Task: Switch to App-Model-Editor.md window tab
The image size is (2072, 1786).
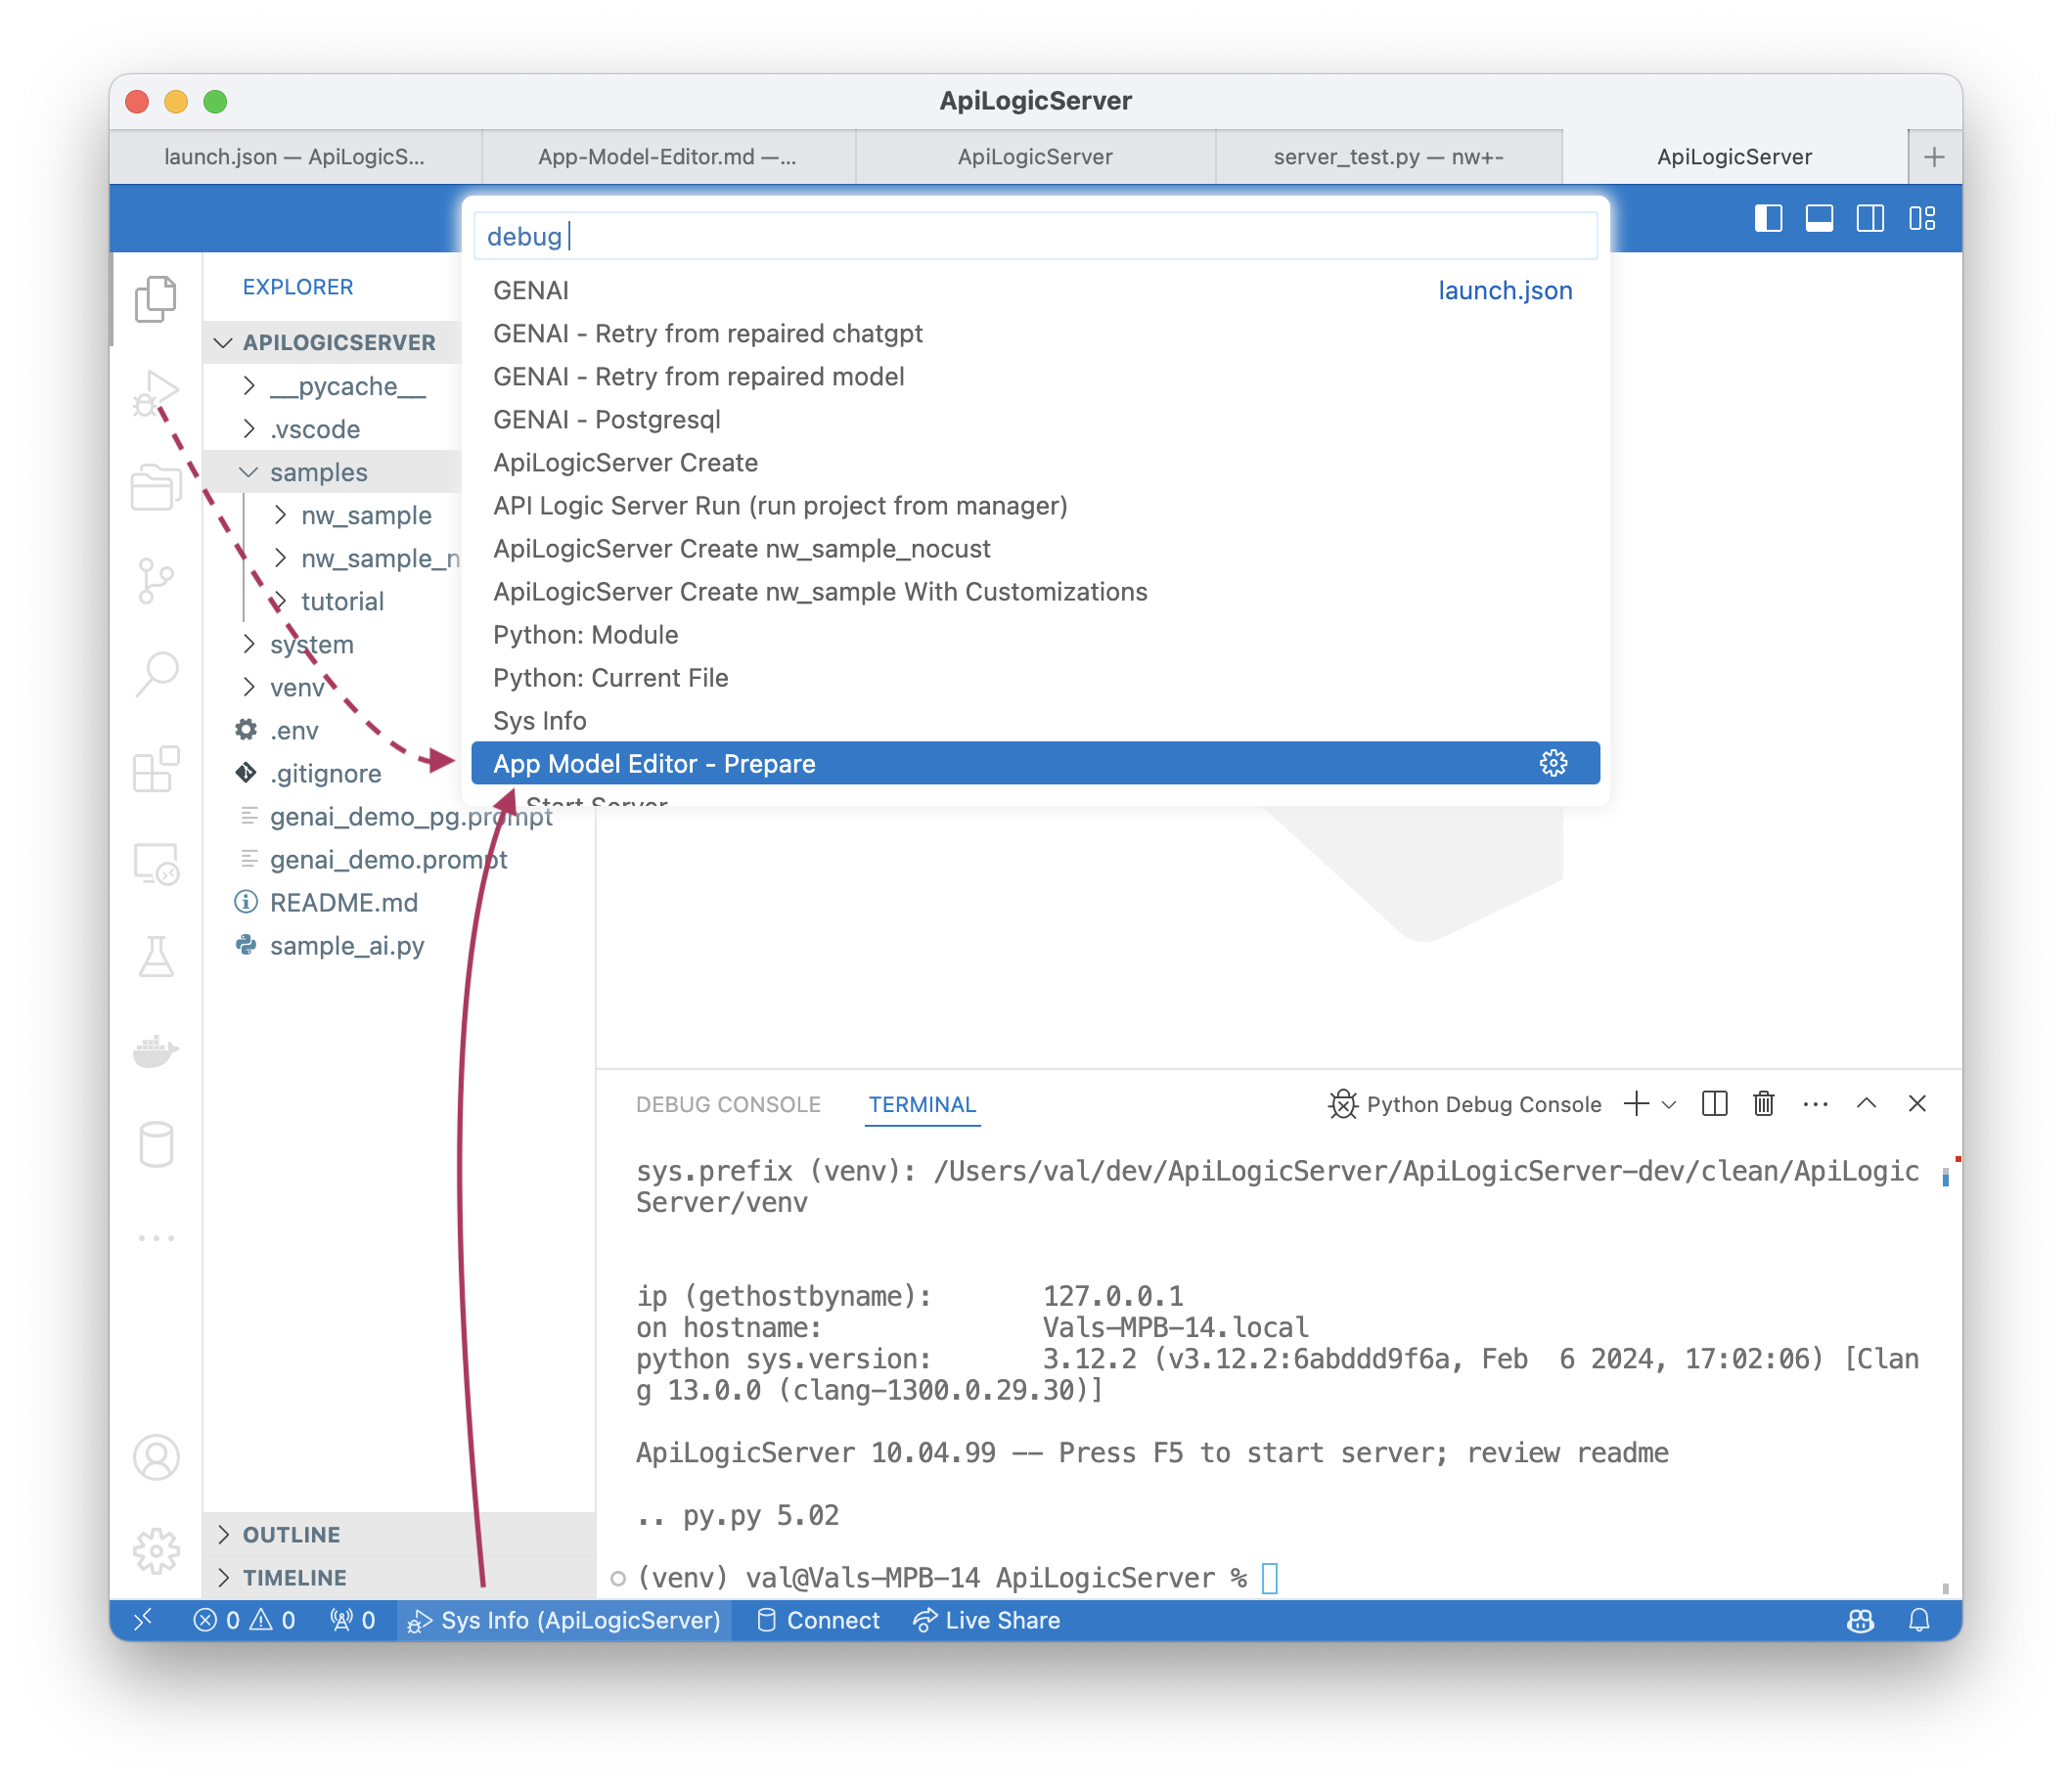Action: coord(667,157)
